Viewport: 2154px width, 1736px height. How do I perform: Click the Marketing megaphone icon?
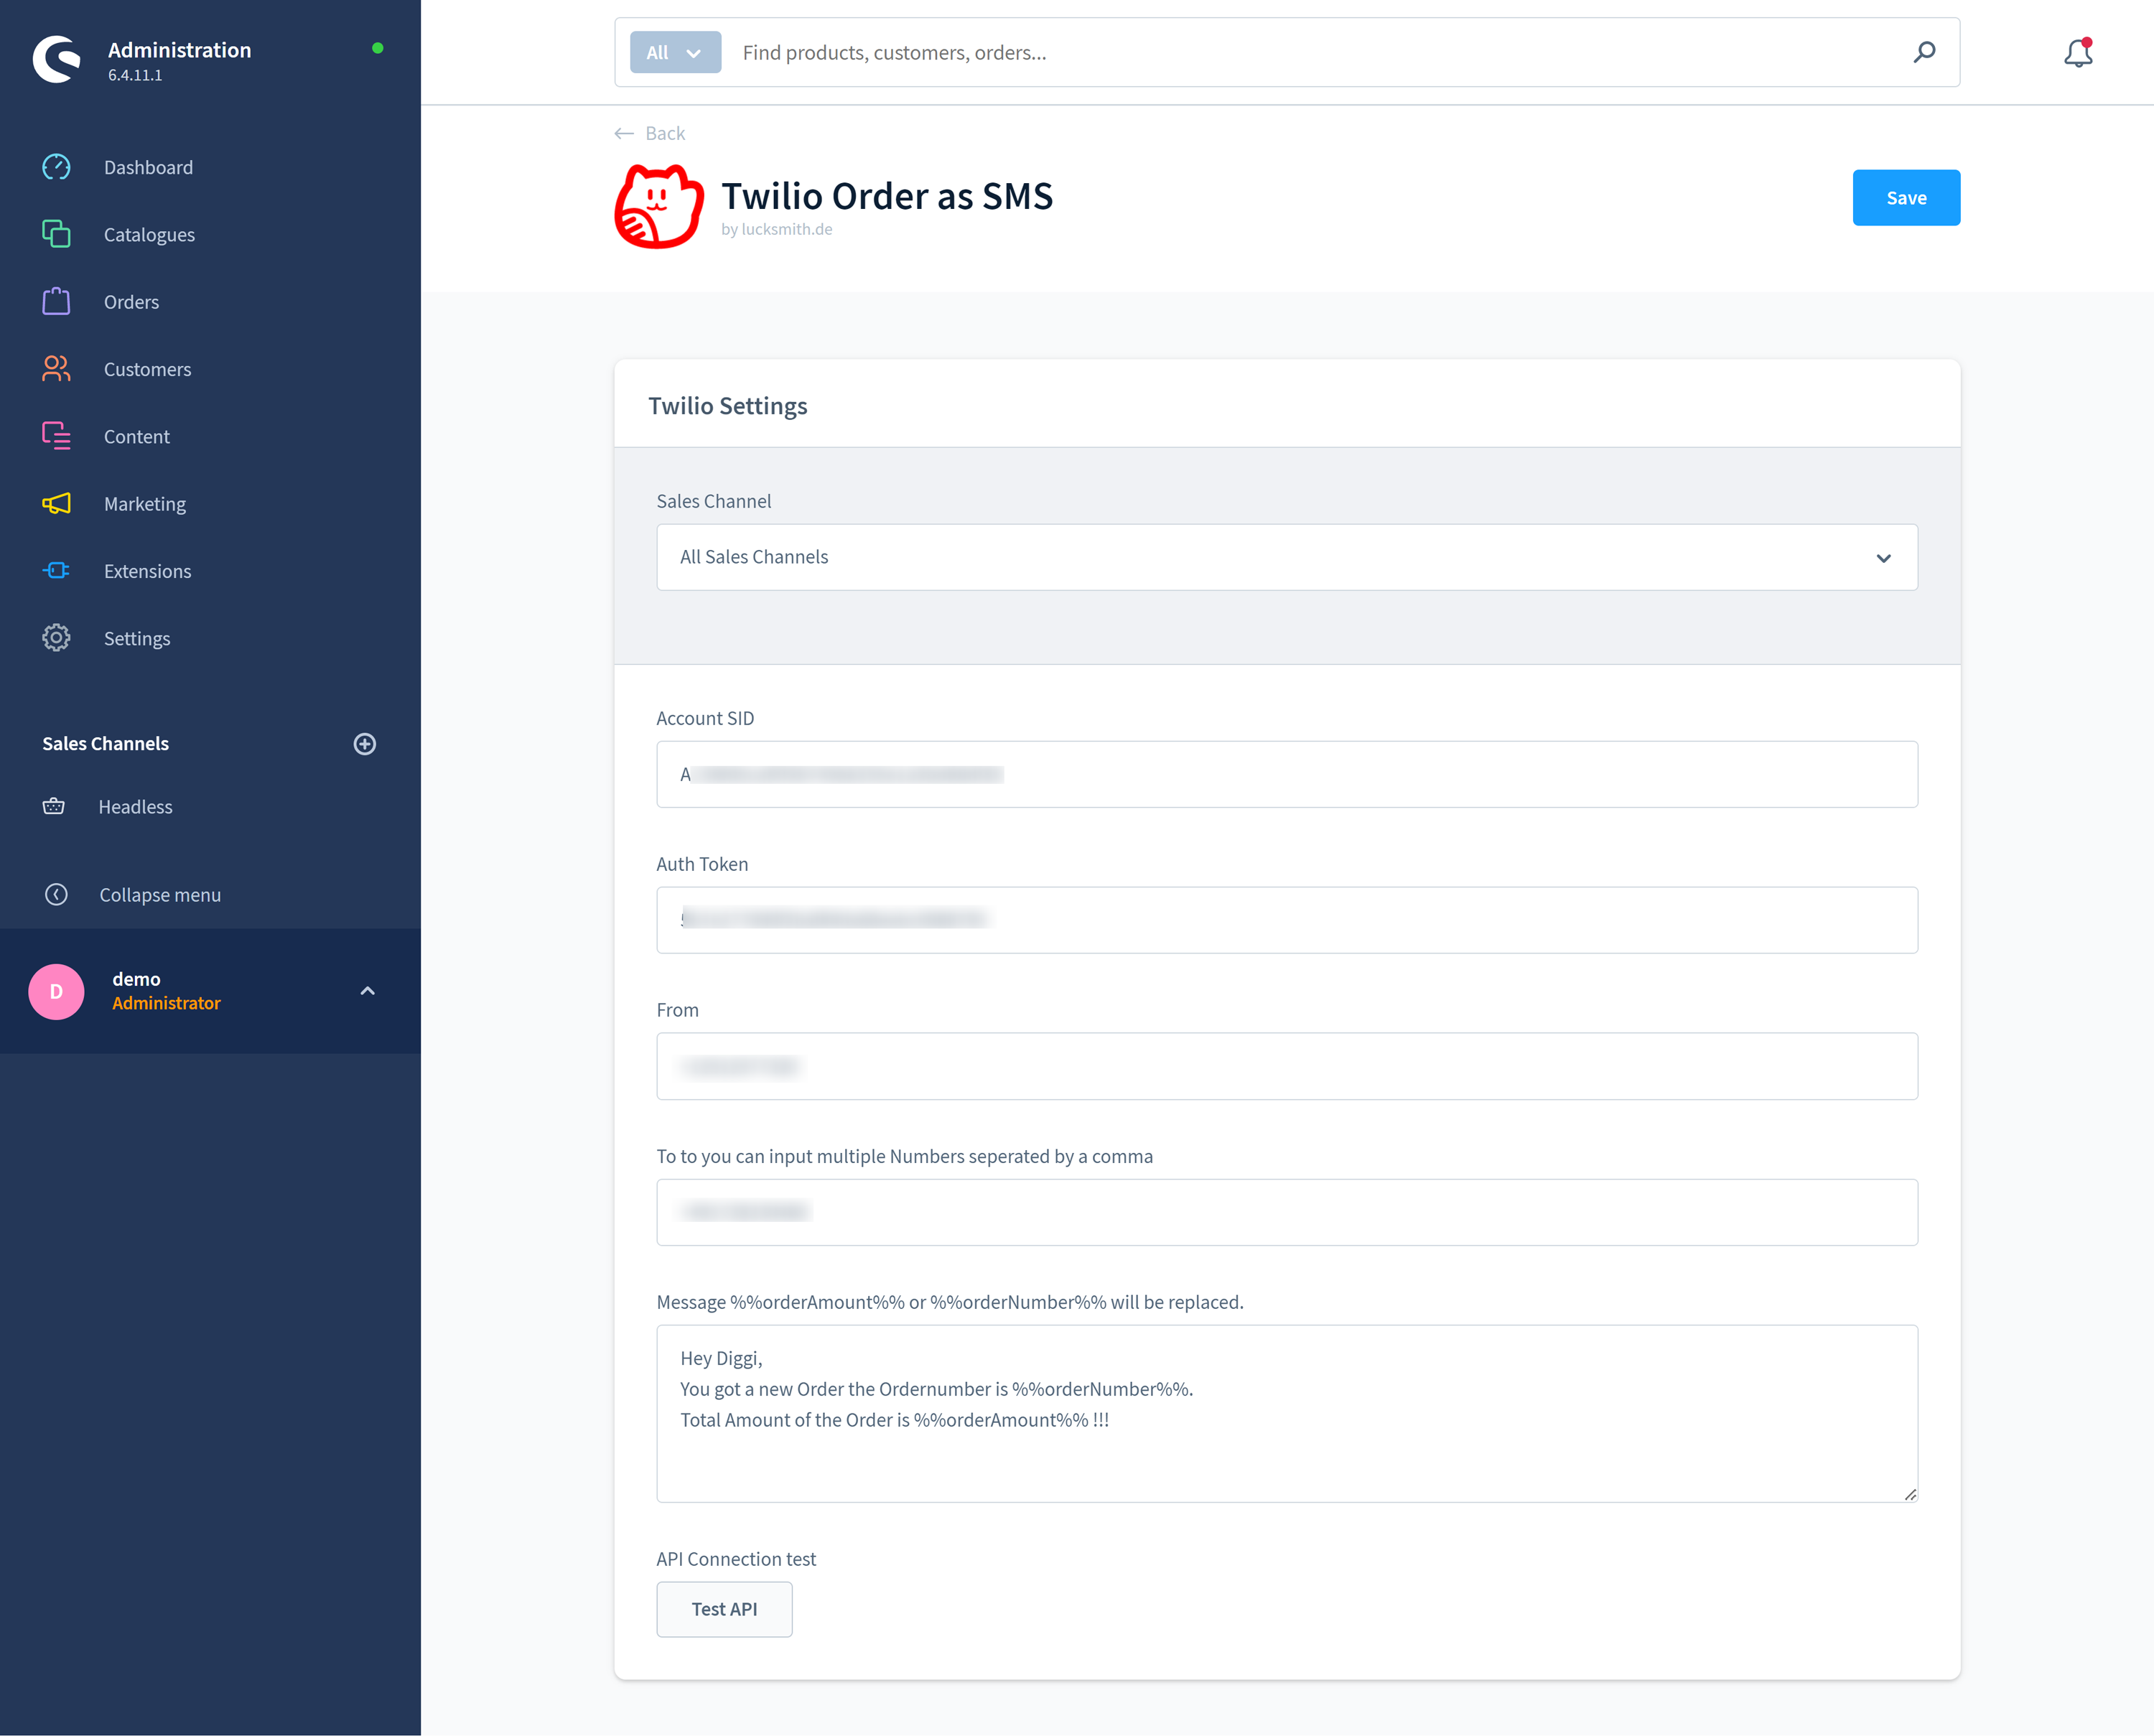56,503
